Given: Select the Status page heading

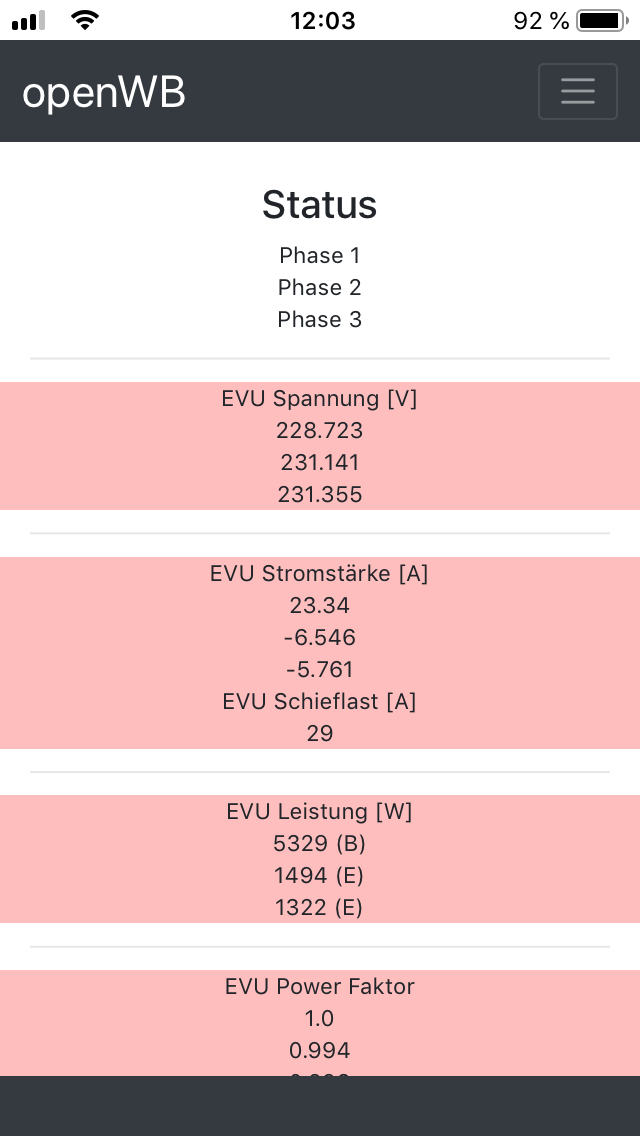Looking at the screenshot, I should [x=320, y=205].
